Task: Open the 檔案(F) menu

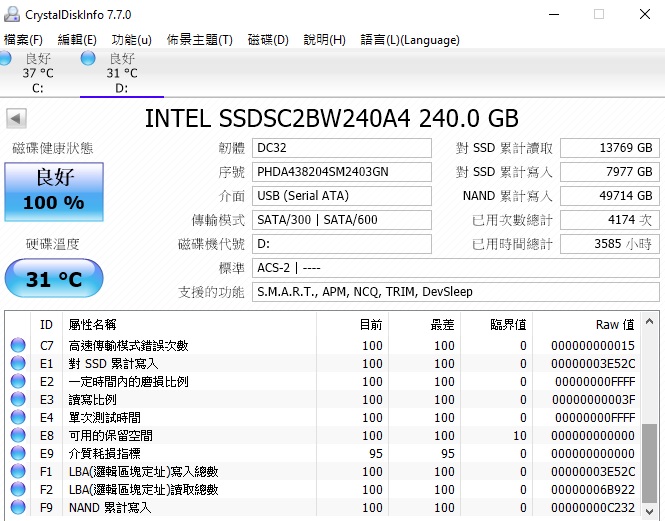Action: click(23, 40)
